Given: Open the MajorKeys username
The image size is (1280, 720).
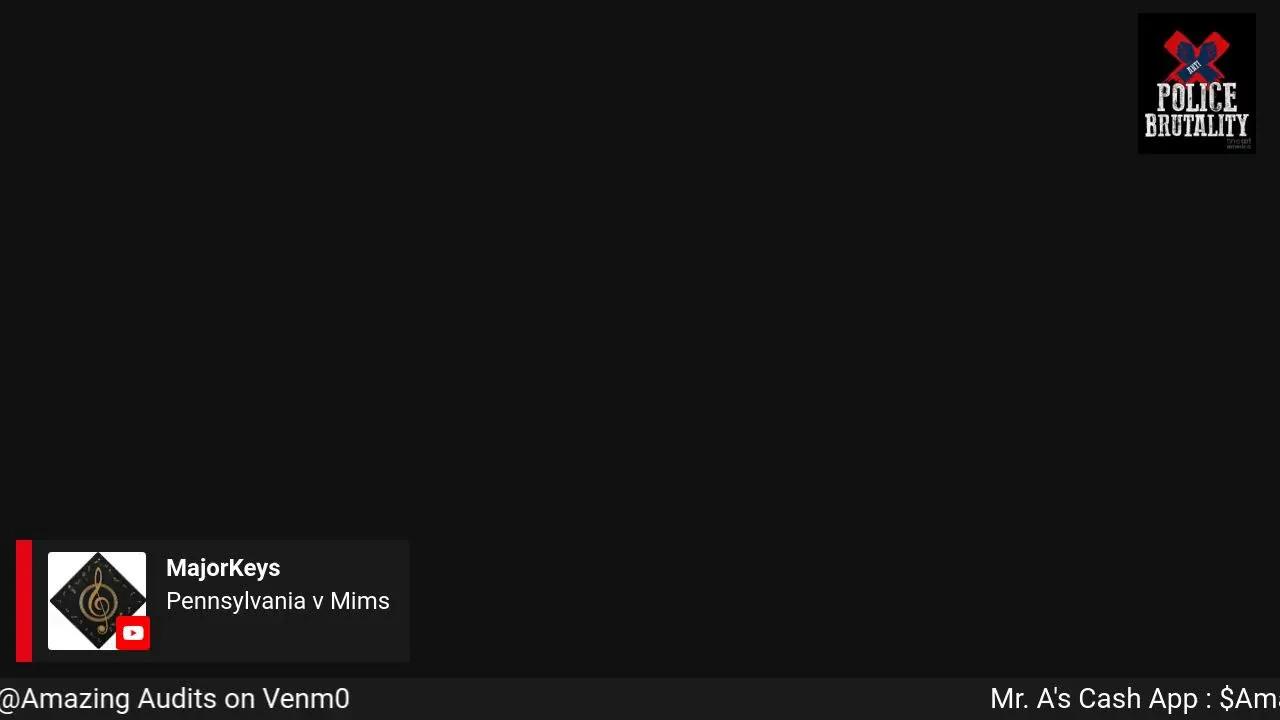Looking at the screenshot, I should tap(223, 568).
